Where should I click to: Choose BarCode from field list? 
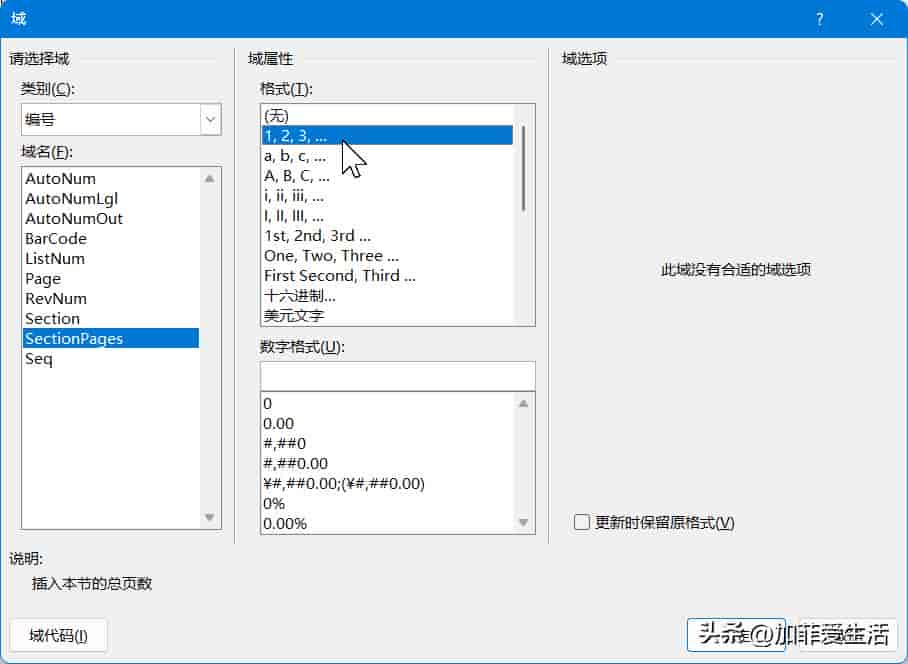click(110, 239)
